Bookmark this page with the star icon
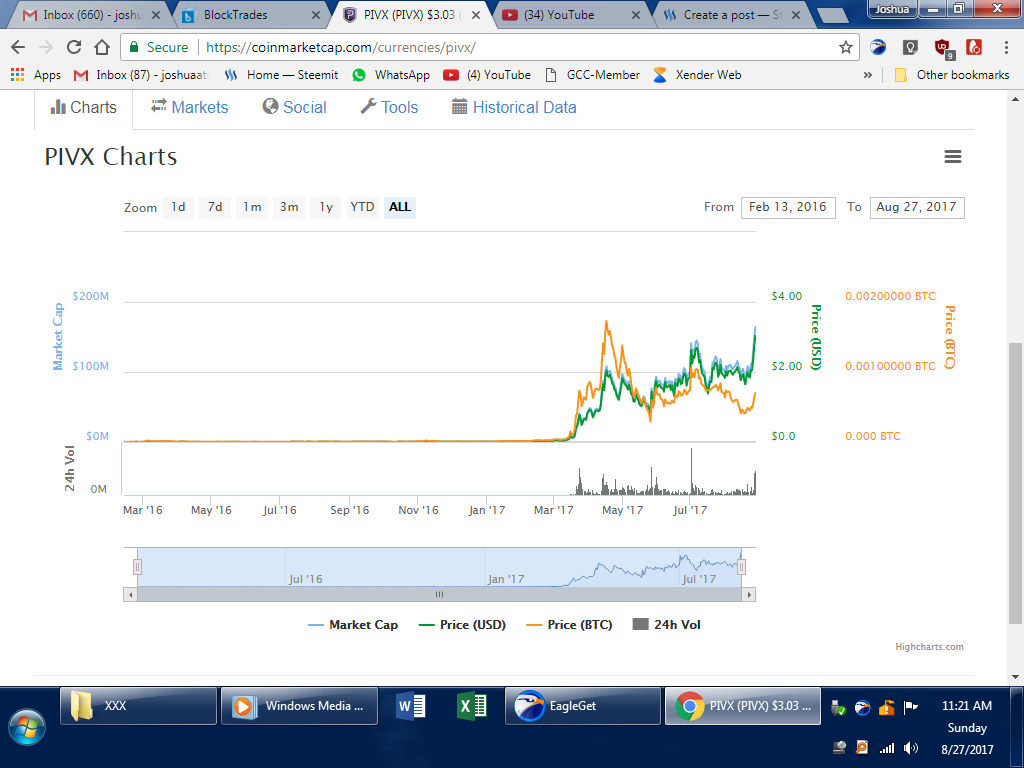Viewport: 1024px width, 768px height. pos(846,47)
